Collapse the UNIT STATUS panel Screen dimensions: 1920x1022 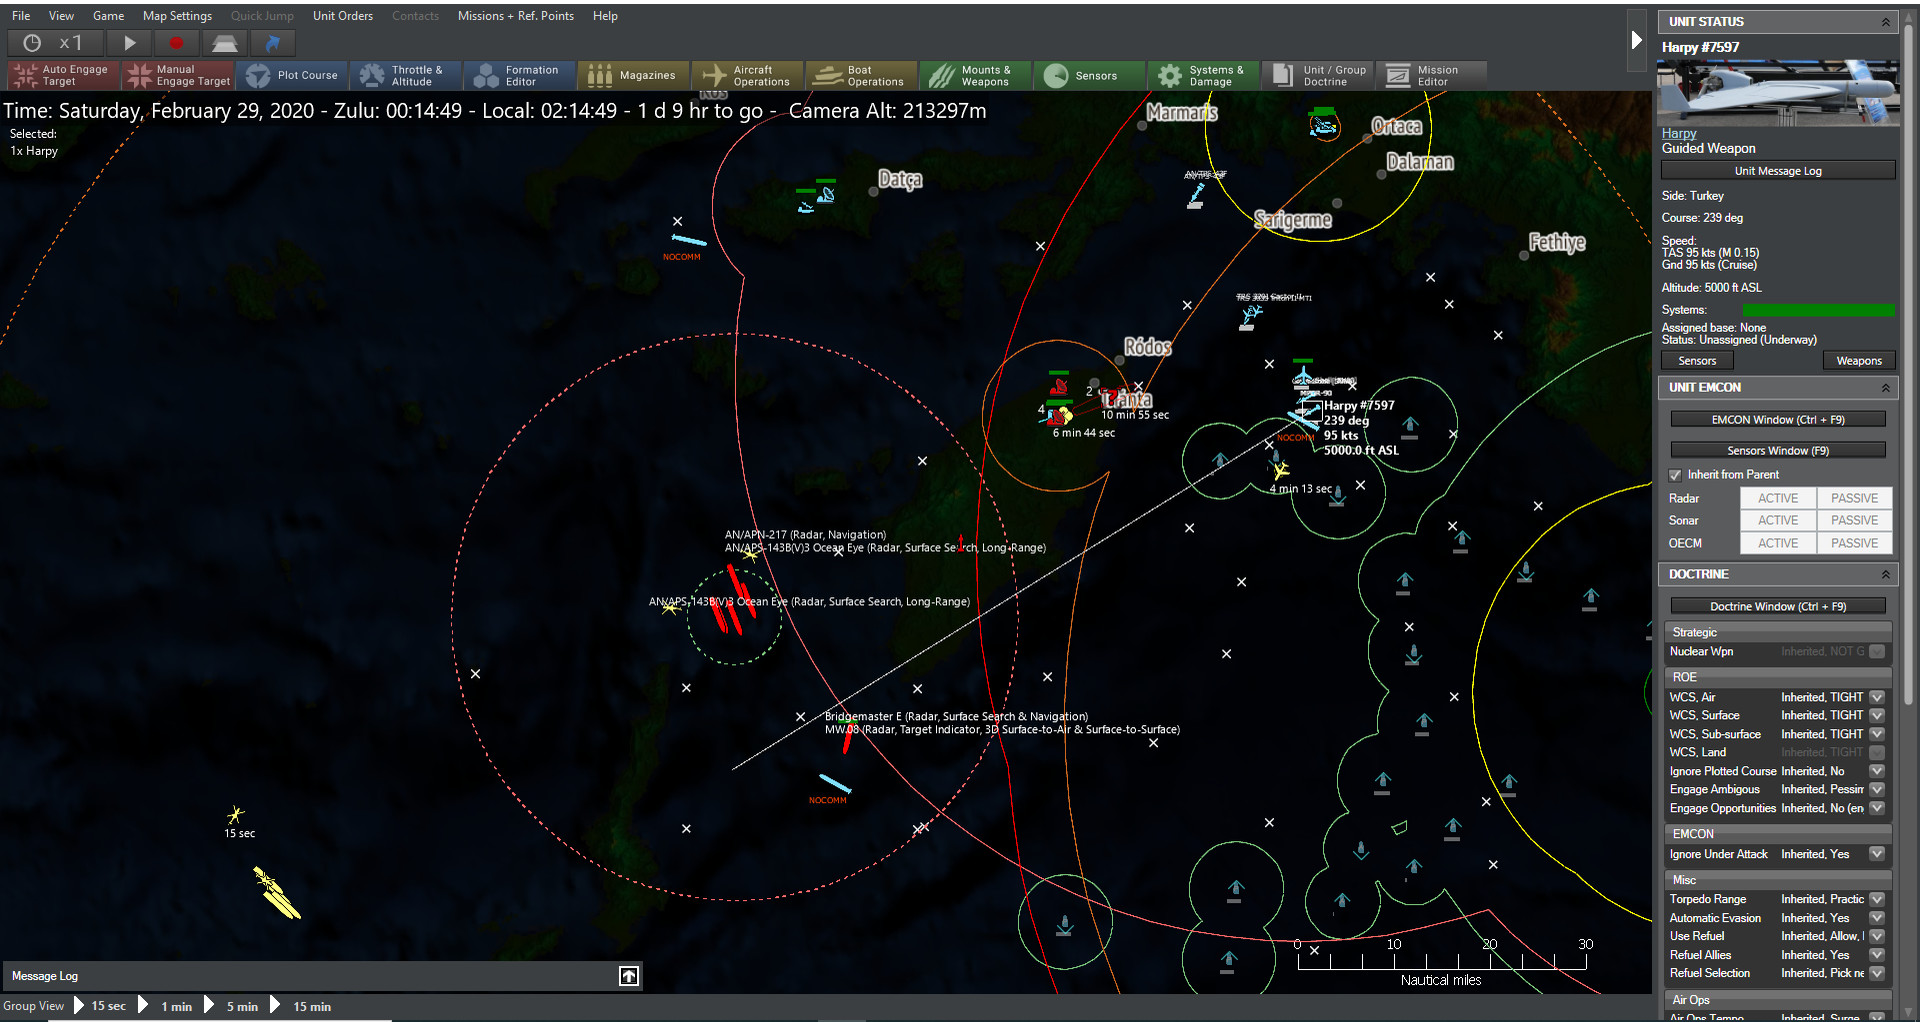click(1888, 21)
